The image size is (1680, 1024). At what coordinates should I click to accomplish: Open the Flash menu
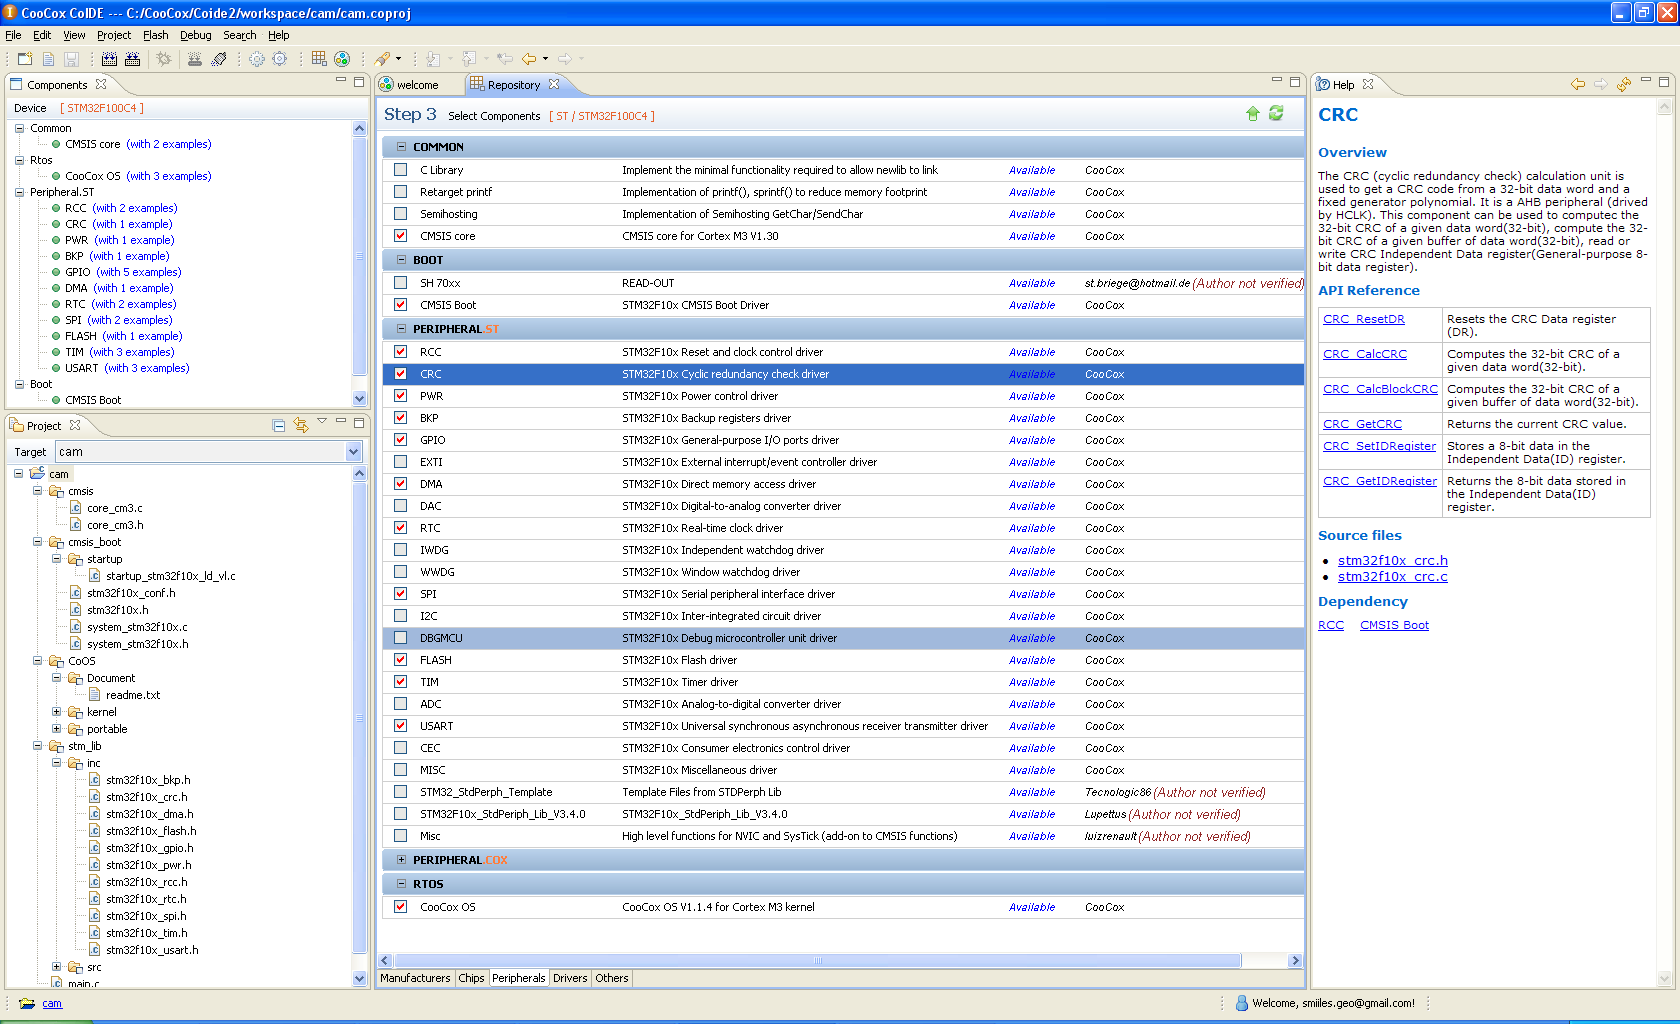click(156, 35)
